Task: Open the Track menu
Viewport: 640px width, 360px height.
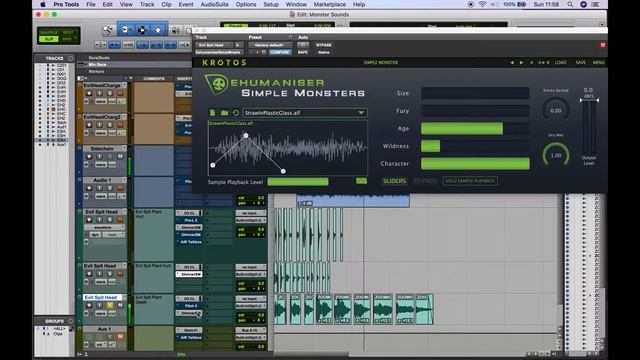Action: pyautogui.click(x=147, y=4)
